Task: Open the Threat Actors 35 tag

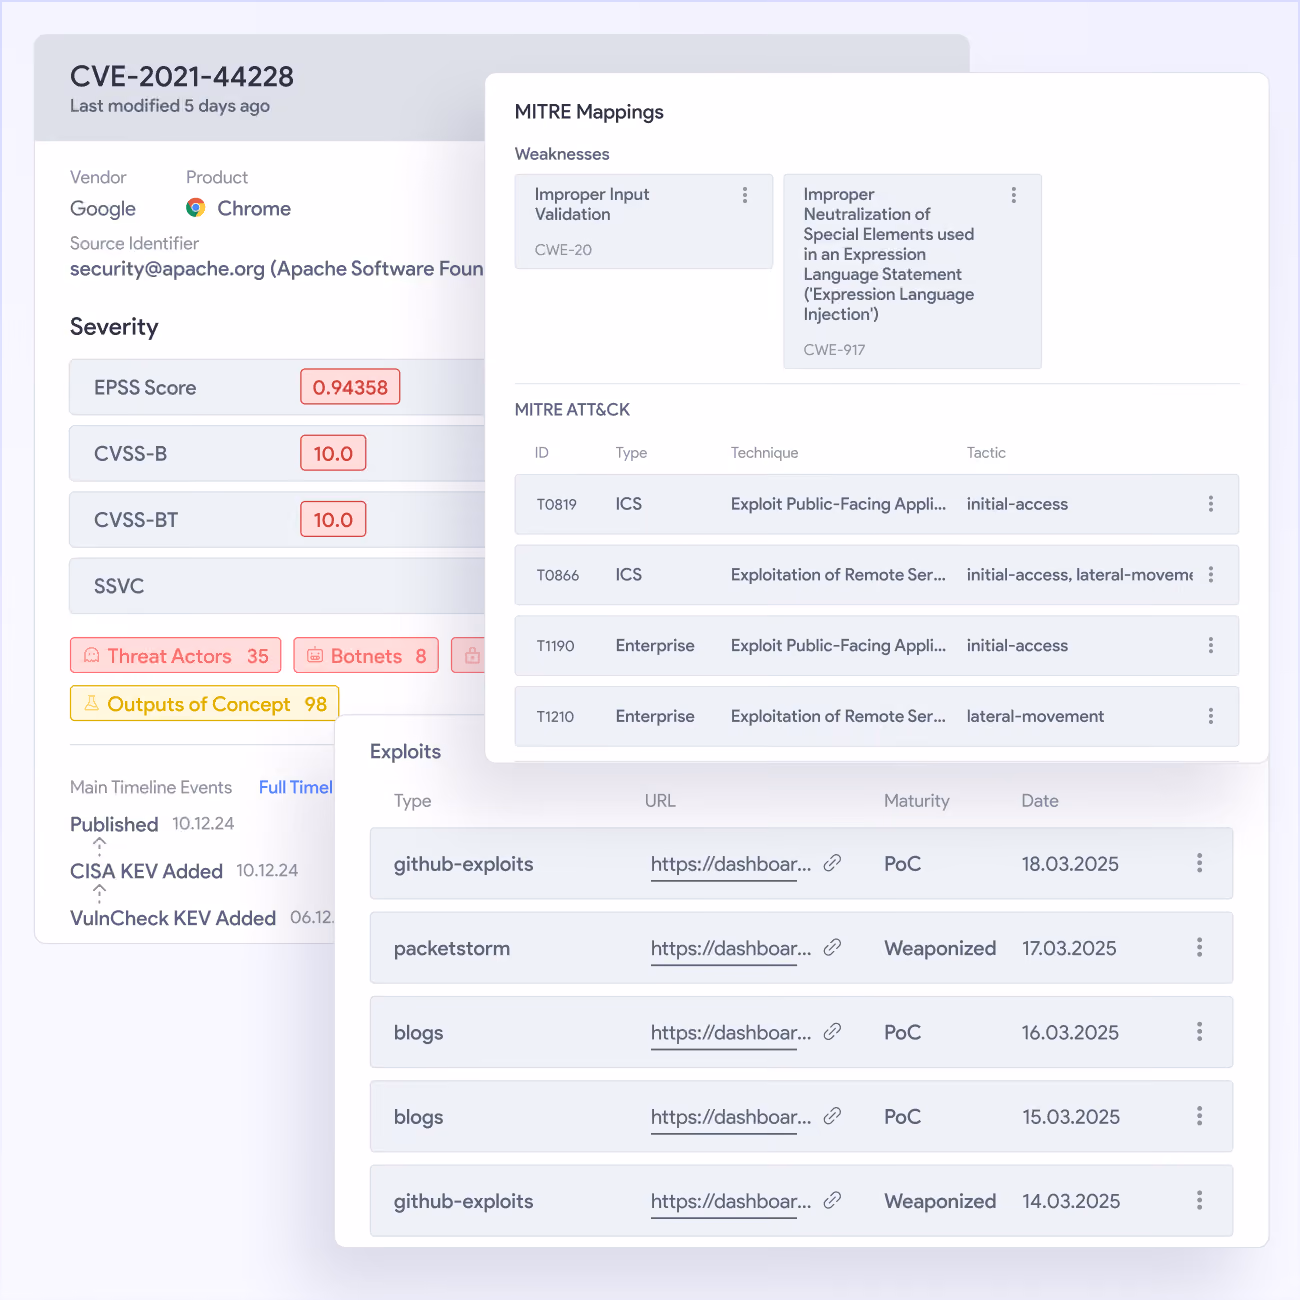Action: pos(176,655)
